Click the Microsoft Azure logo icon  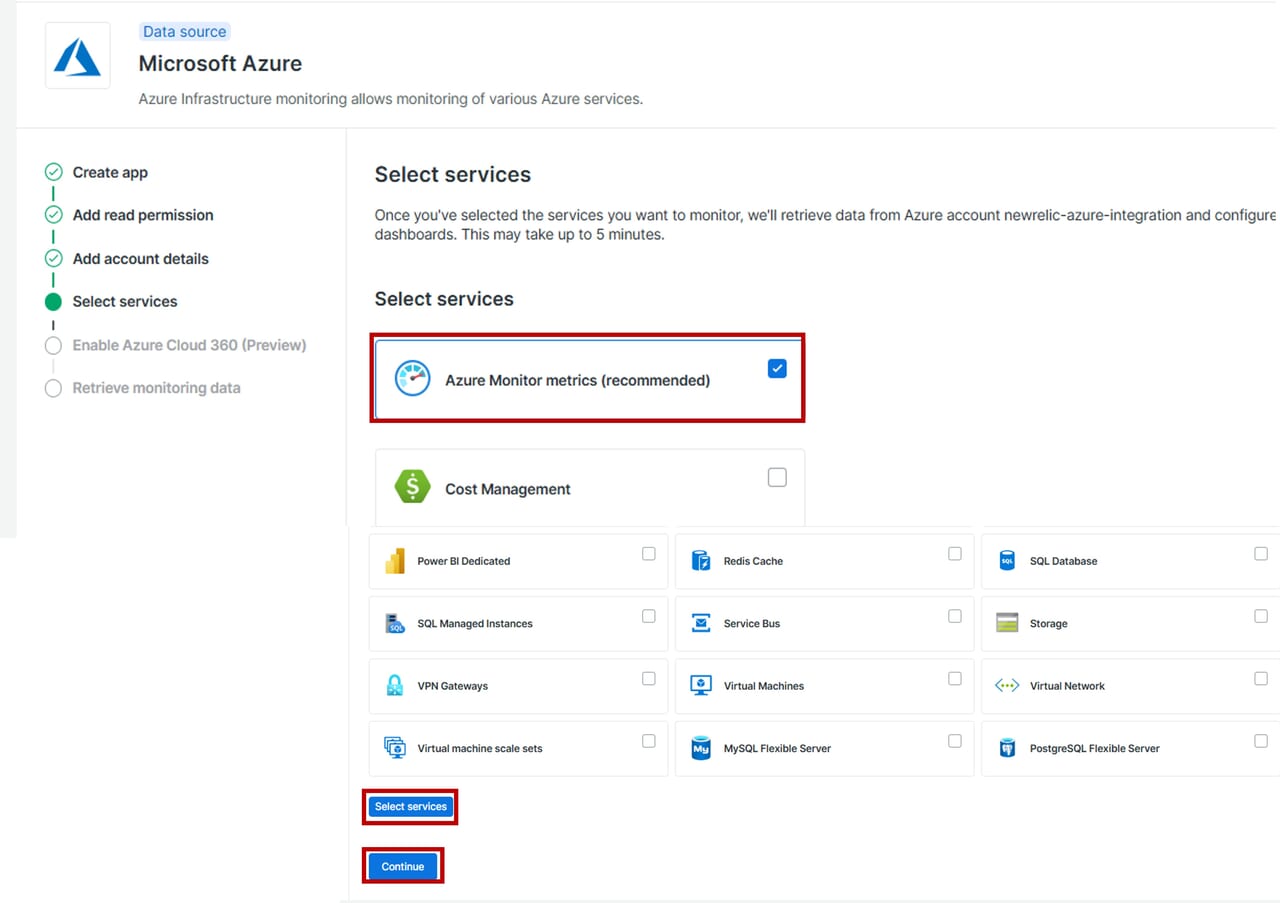[x=77, y=56]
